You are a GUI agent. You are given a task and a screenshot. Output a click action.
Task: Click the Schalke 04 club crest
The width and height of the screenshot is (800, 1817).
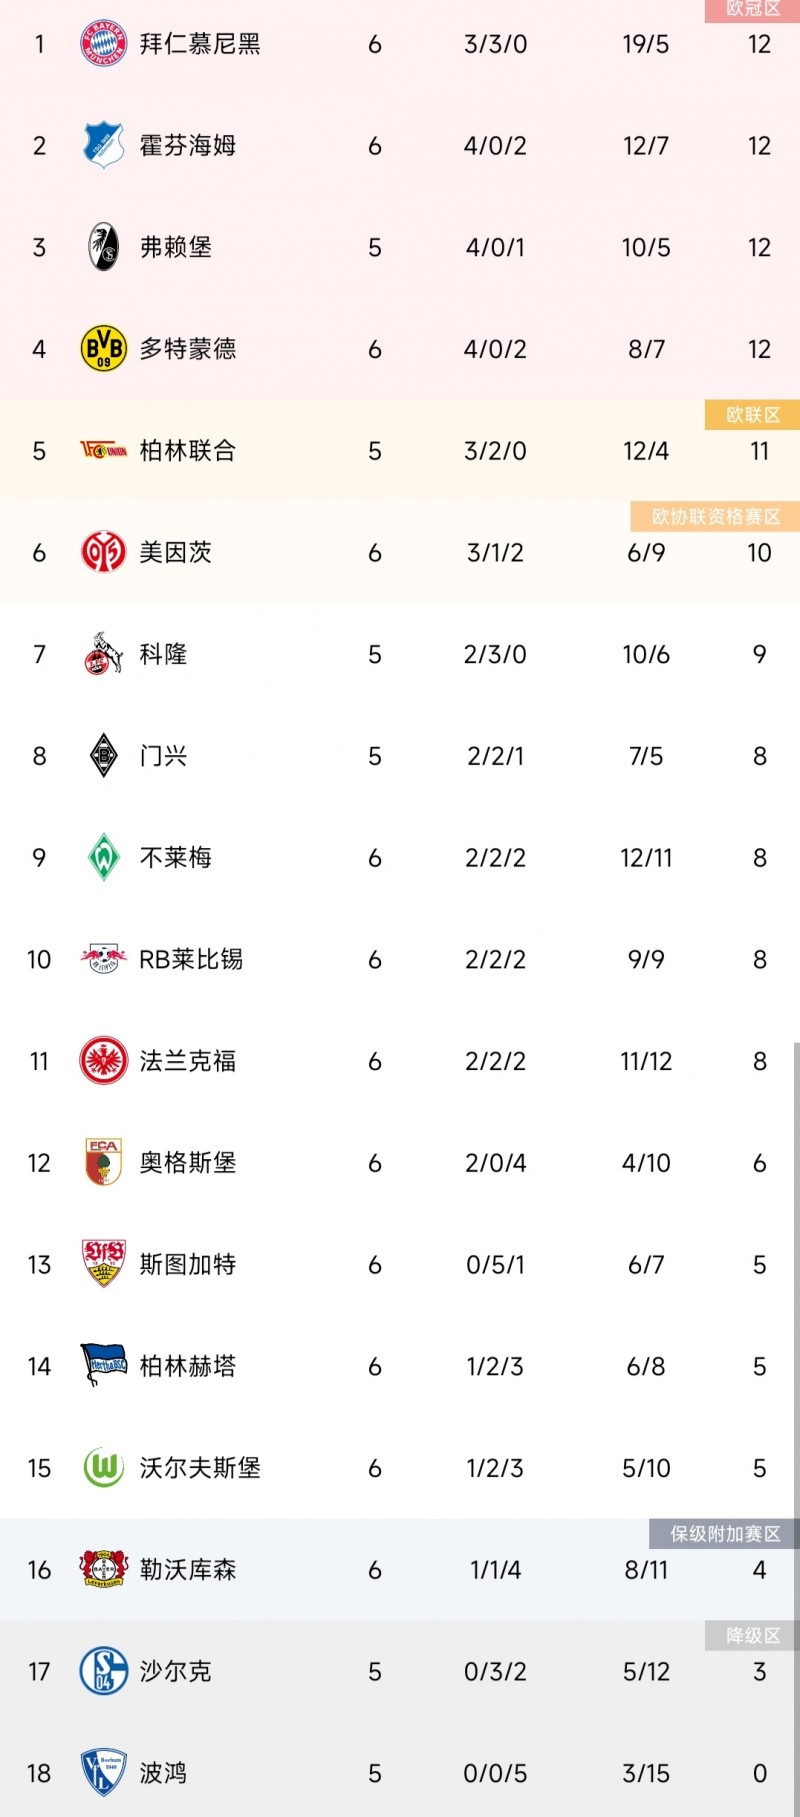pos(103,1669)
